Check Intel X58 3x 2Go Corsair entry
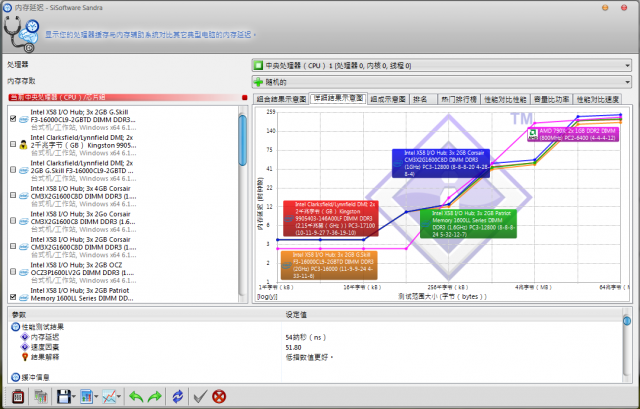The width and height of the screenshot is (640, 409). [13, 220]
